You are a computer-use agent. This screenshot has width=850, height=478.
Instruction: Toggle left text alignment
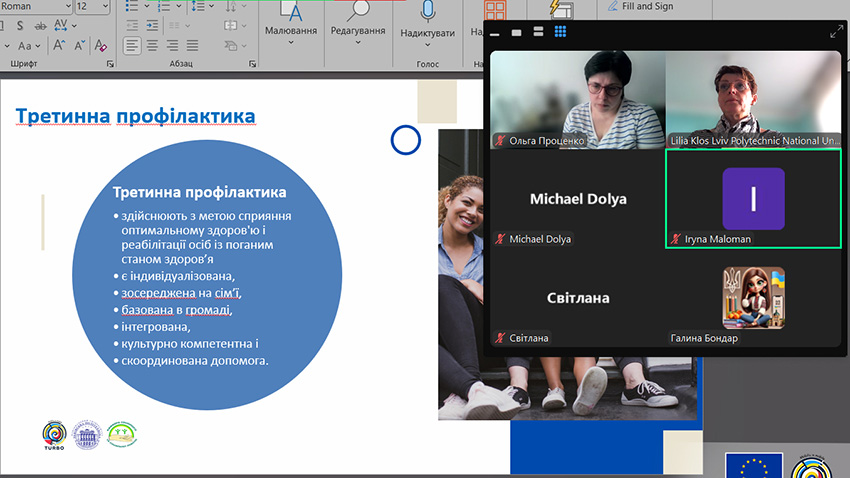coord(132,46)
